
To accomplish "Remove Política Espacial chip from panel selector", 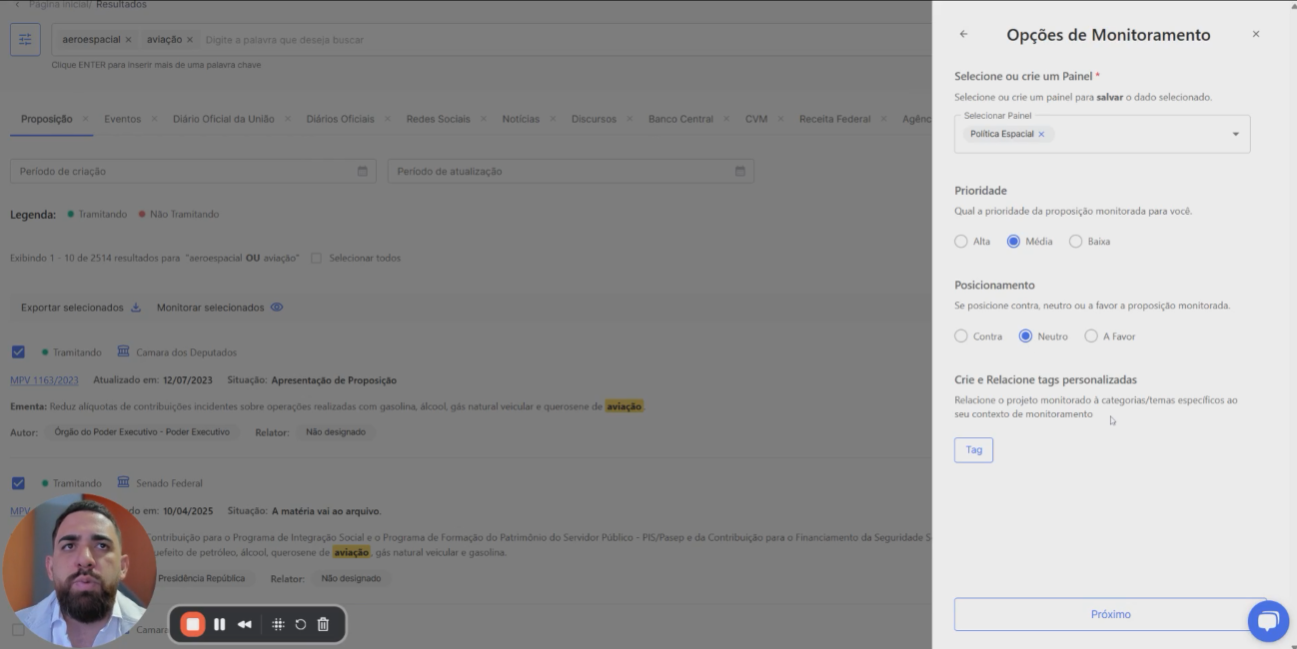I will tap(1041, 134).
